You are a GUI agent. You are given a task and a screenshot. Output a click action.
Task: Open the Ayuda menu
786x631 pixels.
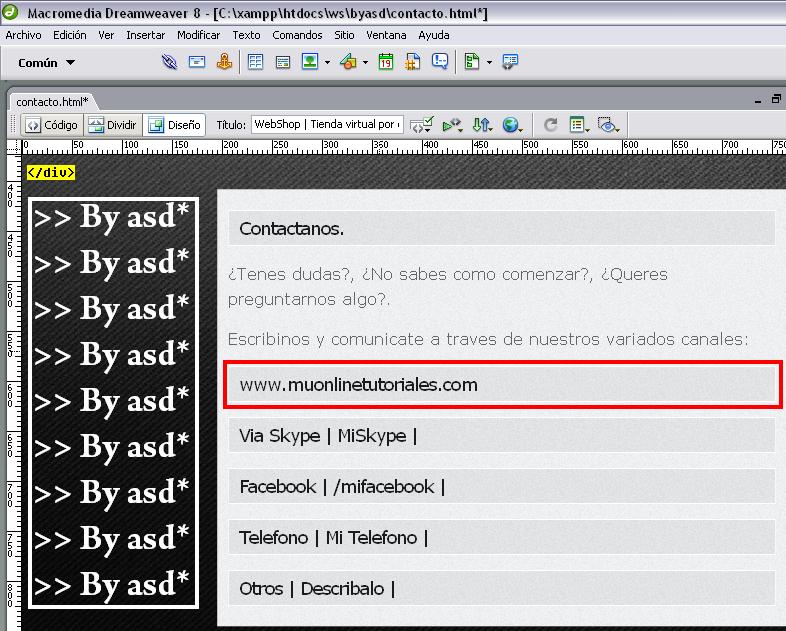pos(434,35)
